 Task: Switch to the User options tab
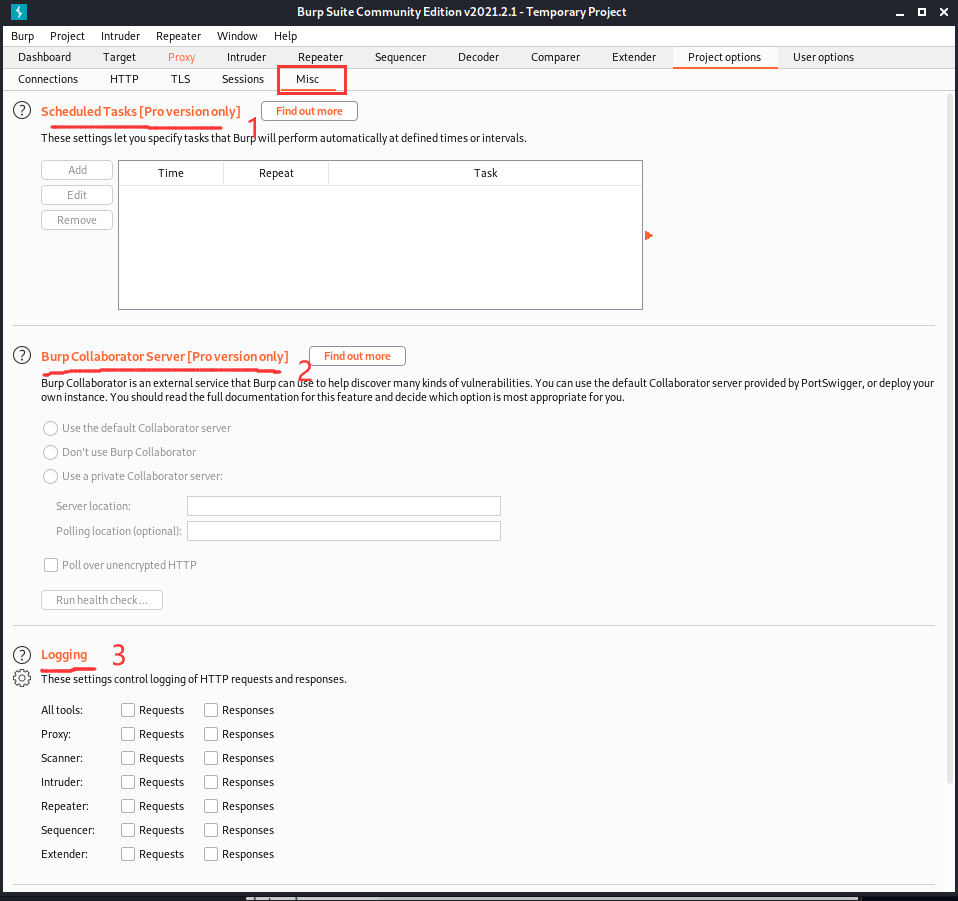(823, 57)
